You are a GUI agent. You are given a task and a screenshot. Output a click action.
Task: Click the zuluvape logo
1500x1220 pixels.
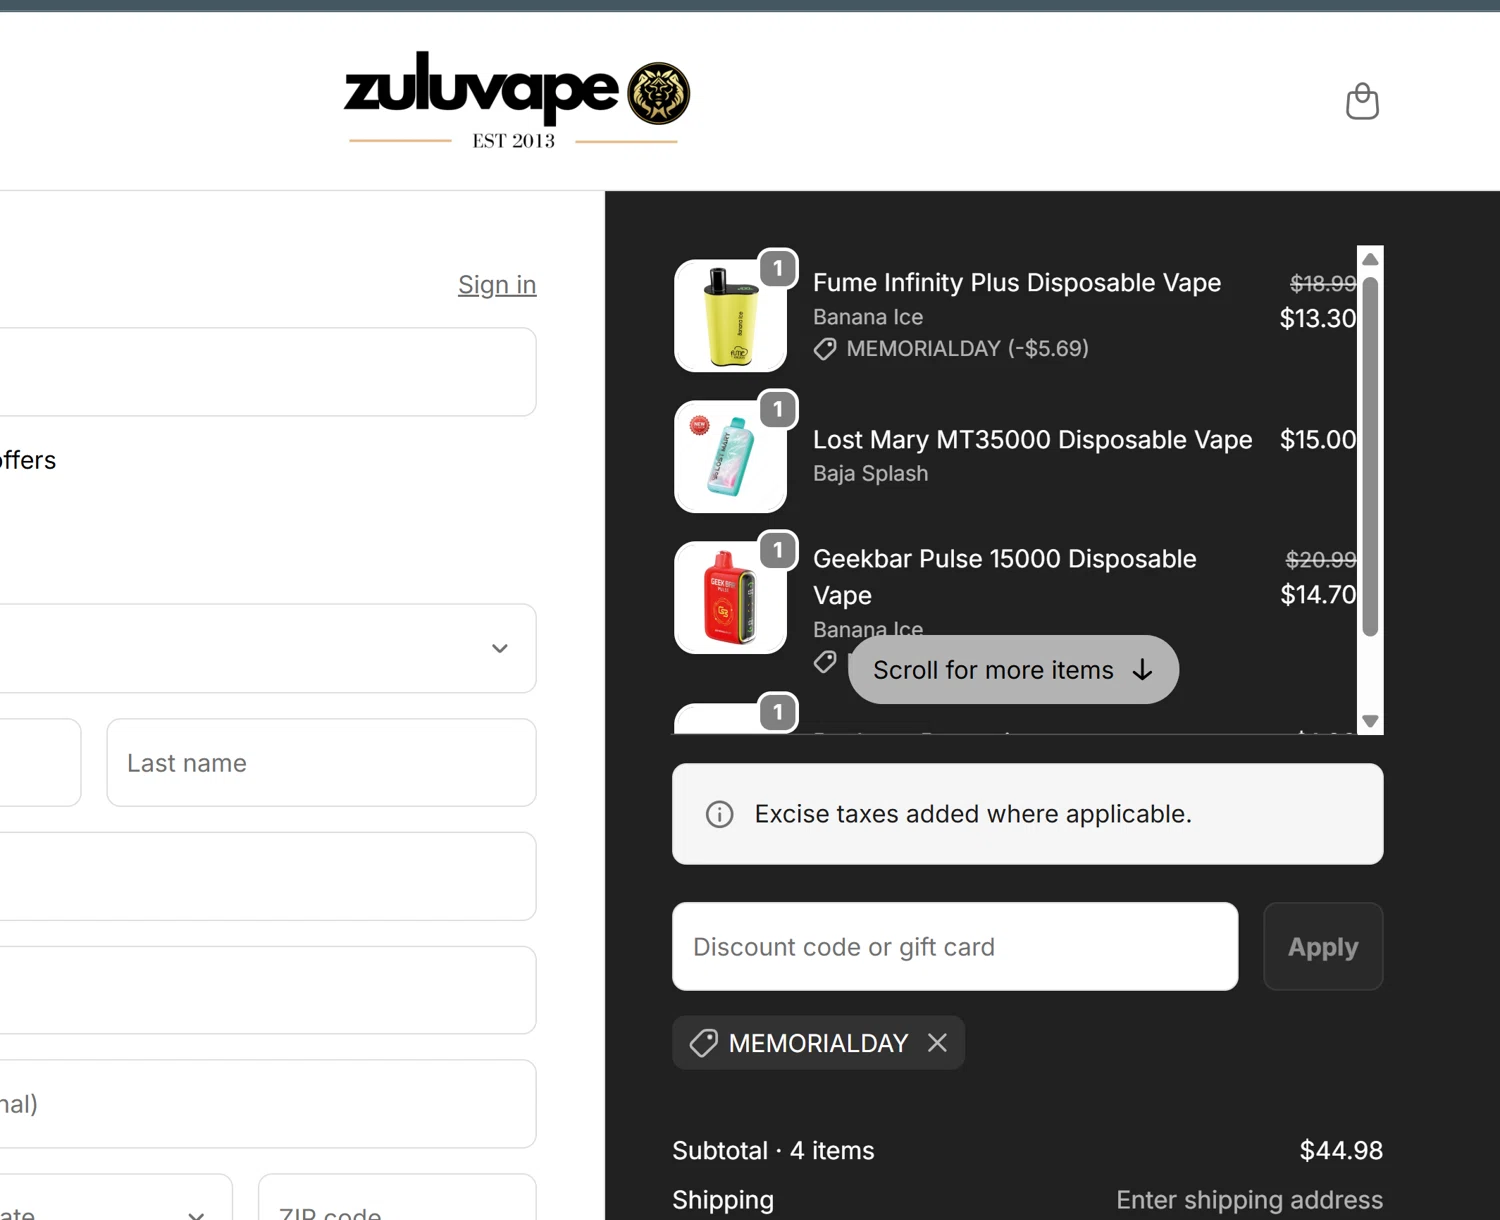(x=516, y=100)
